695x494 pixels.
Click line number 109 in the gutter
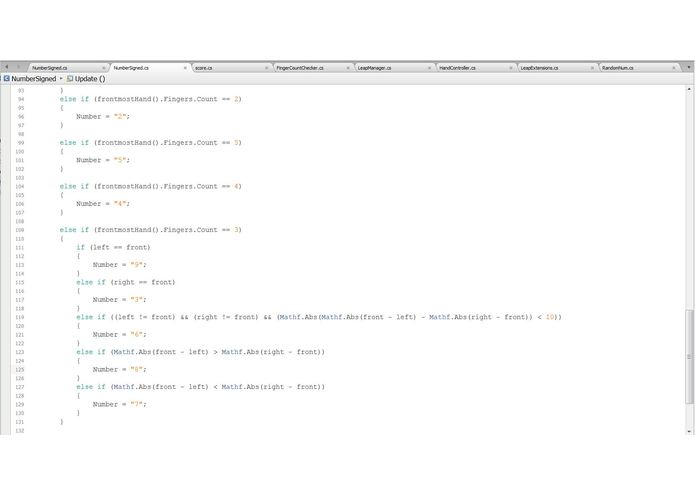(20, 230)
